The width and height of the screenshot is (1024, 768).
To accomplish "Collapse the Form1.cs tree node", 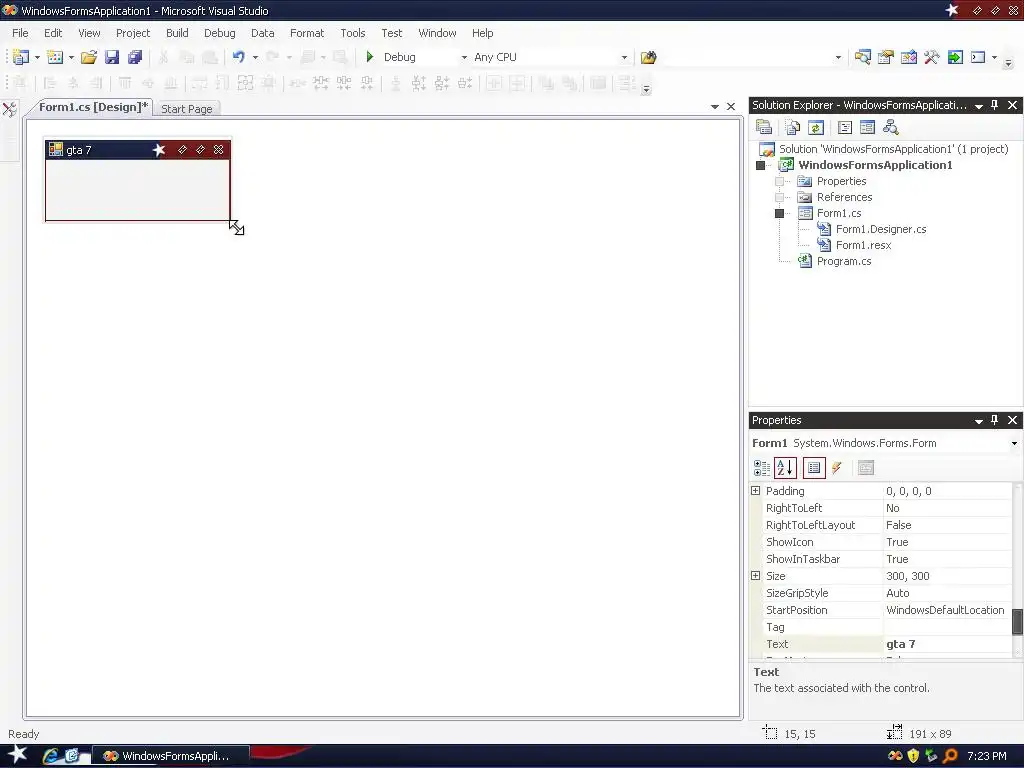I will tap(779, 214).
